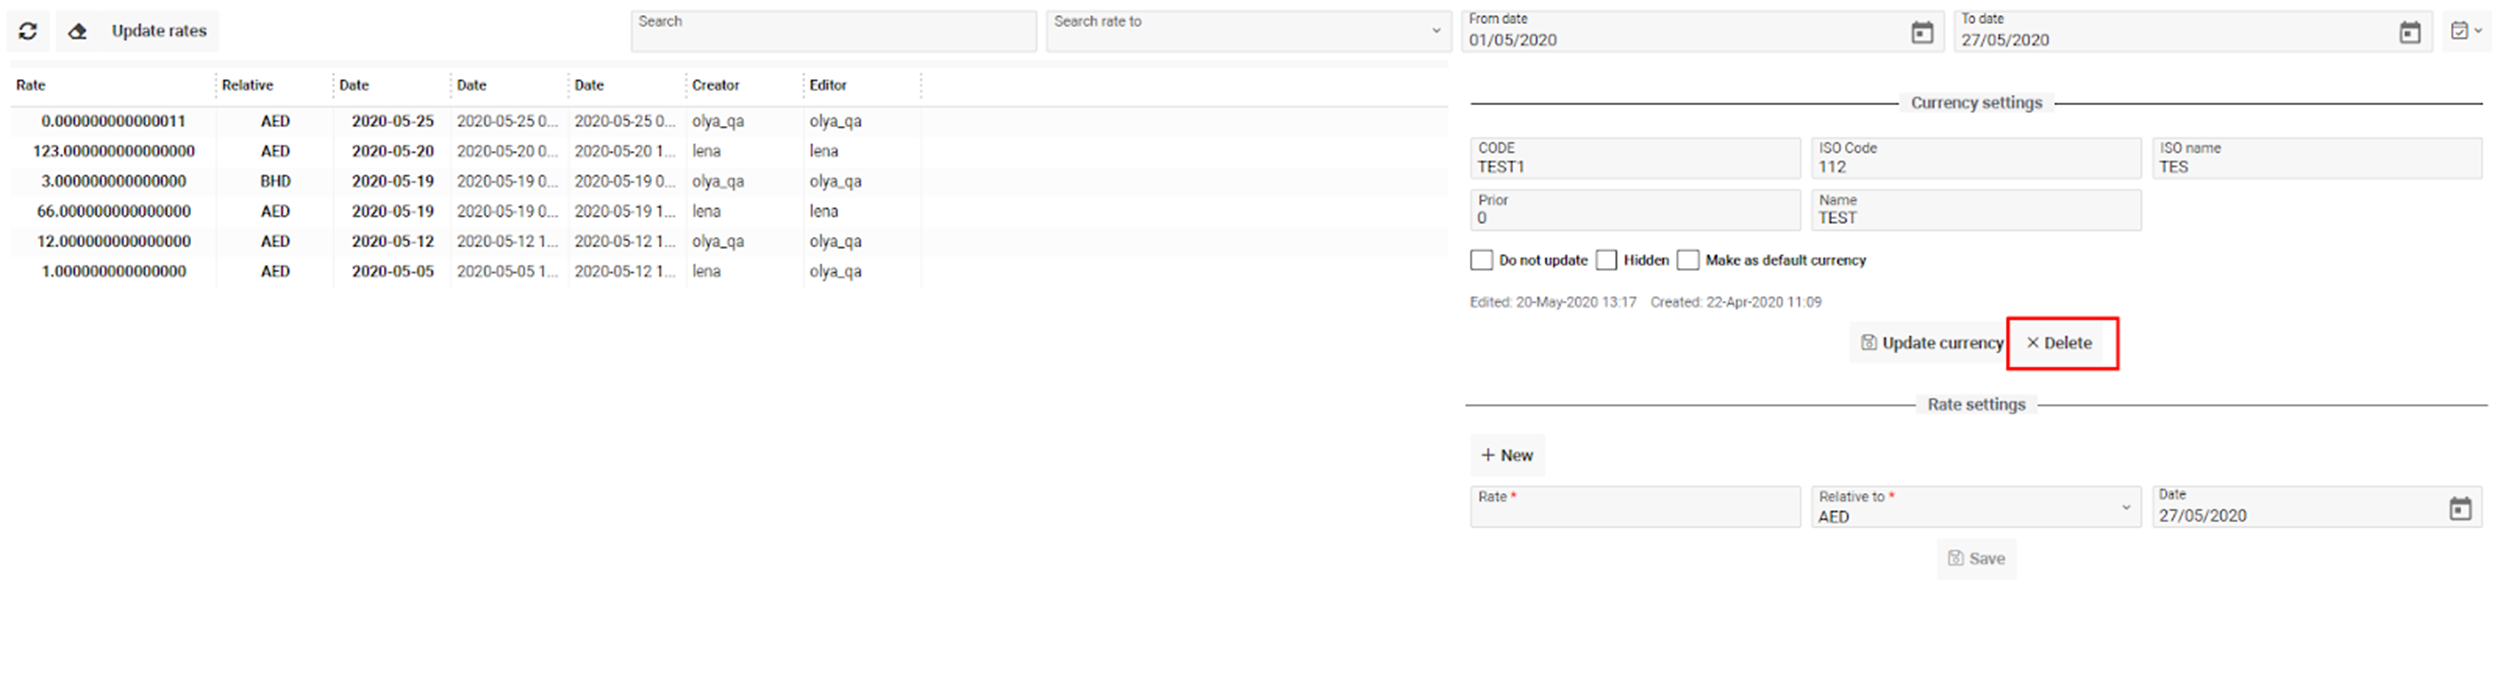Viewport: 2500px width, 695px height.
Task: Click the date preset icon at top right
Action: (x=2466, y=31)
